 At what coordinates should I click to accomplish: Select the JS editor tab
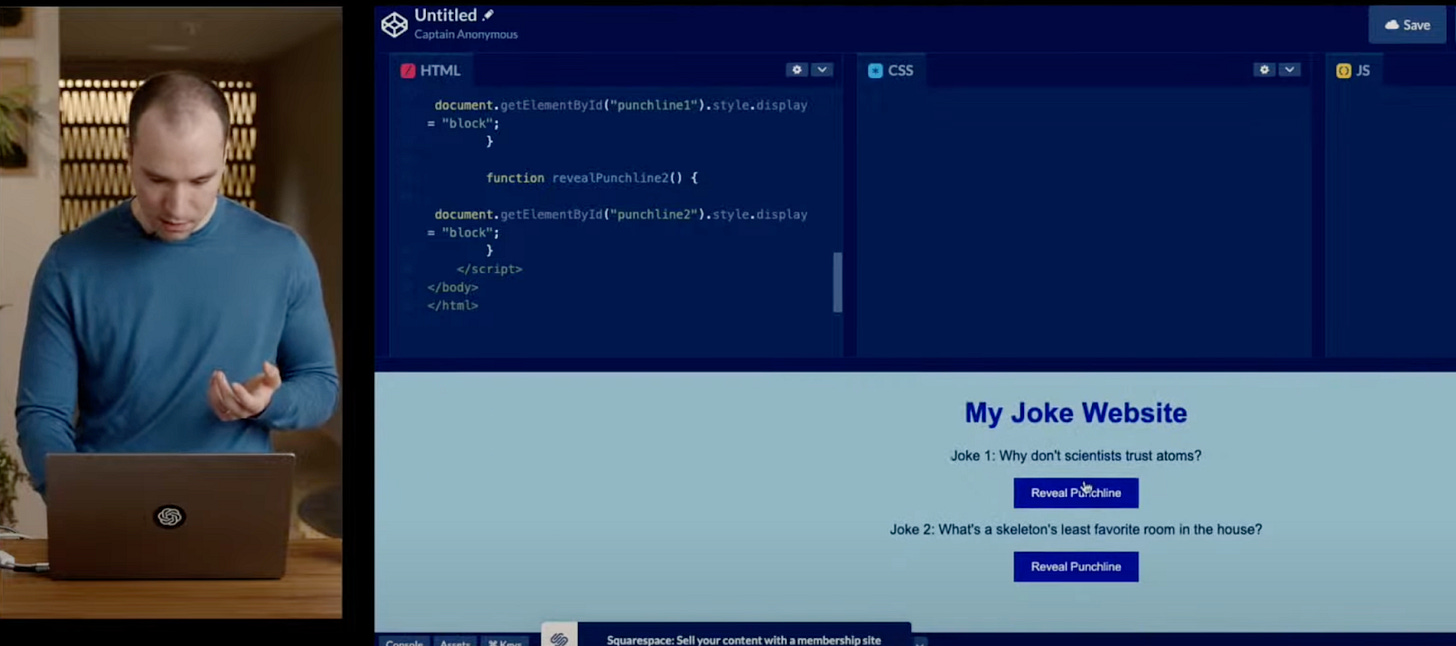coord(1354,70)
